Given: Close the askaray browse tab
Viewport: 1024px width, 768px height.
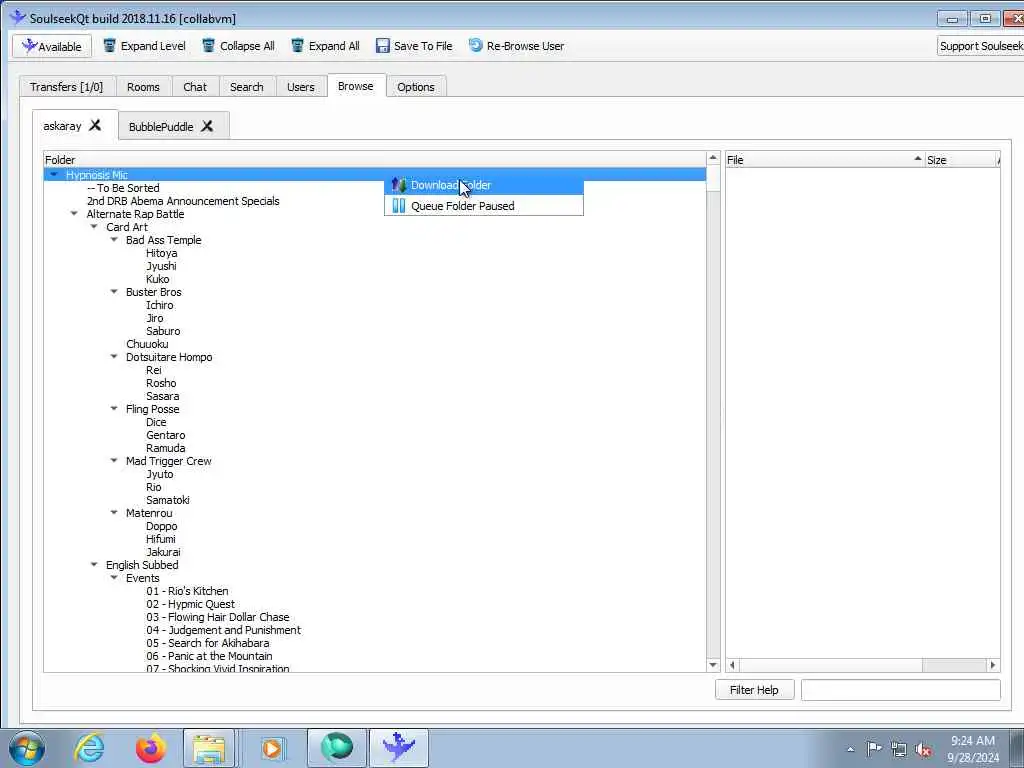Looking at the screenshot, I should coord(95,125).
